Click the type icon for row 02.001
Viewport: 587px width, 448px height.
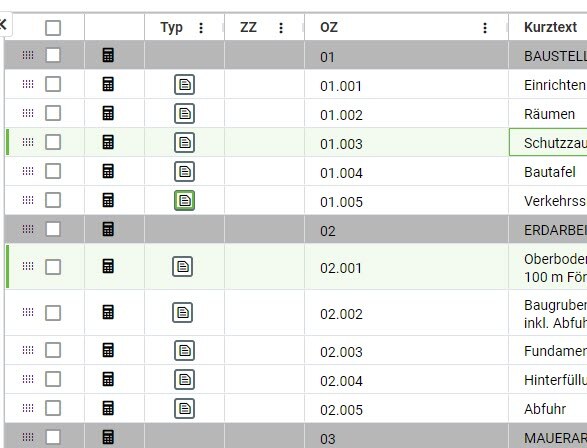point(183,266)
